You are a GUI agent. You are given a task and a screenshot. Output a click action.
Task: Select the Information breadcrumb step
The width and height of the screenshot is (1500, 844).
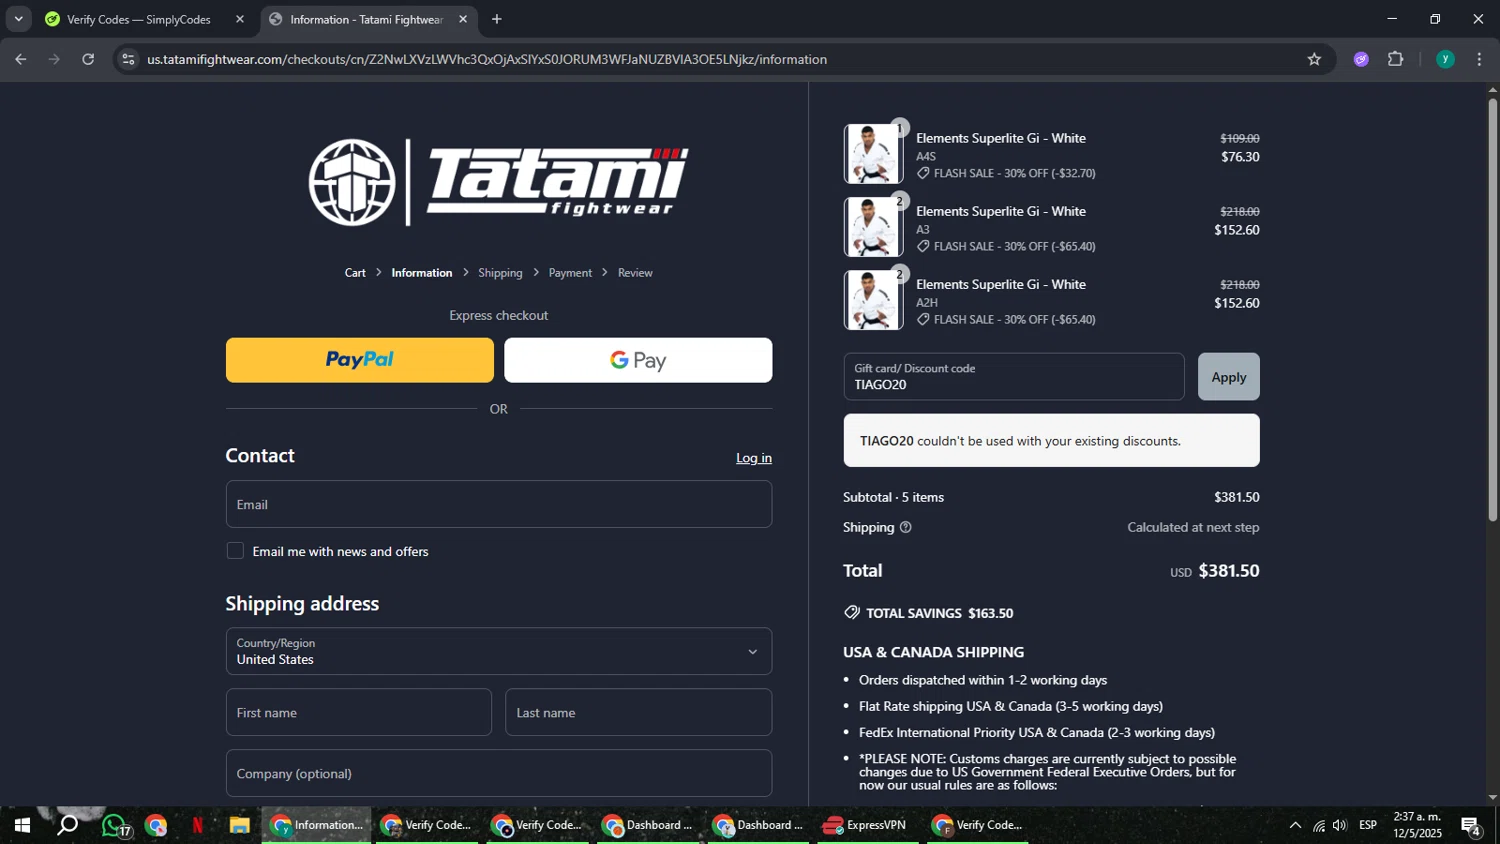click(x=421, y=273)
